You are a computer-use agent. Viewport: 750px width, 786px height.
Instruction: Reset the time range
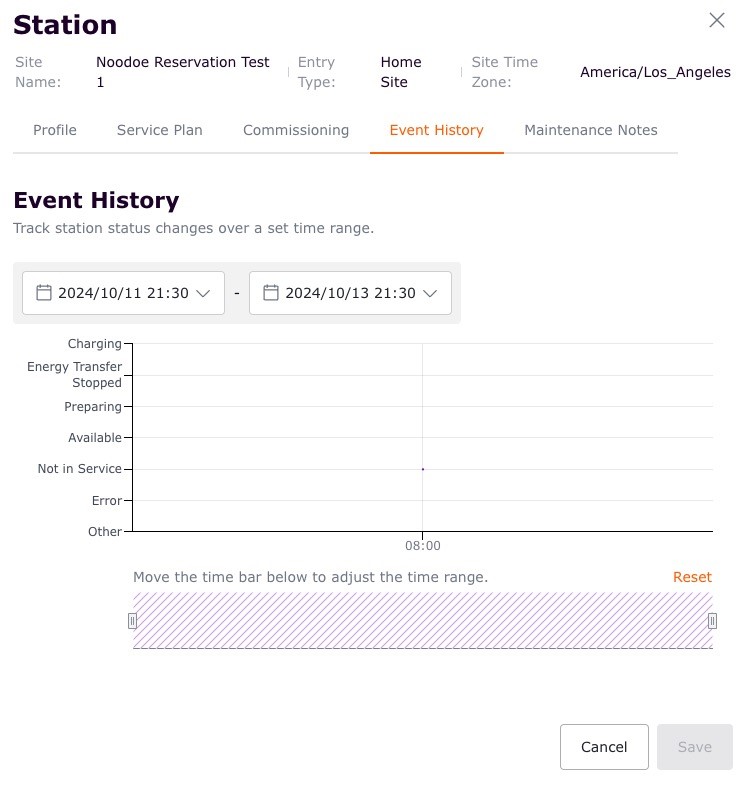[692, 577]
